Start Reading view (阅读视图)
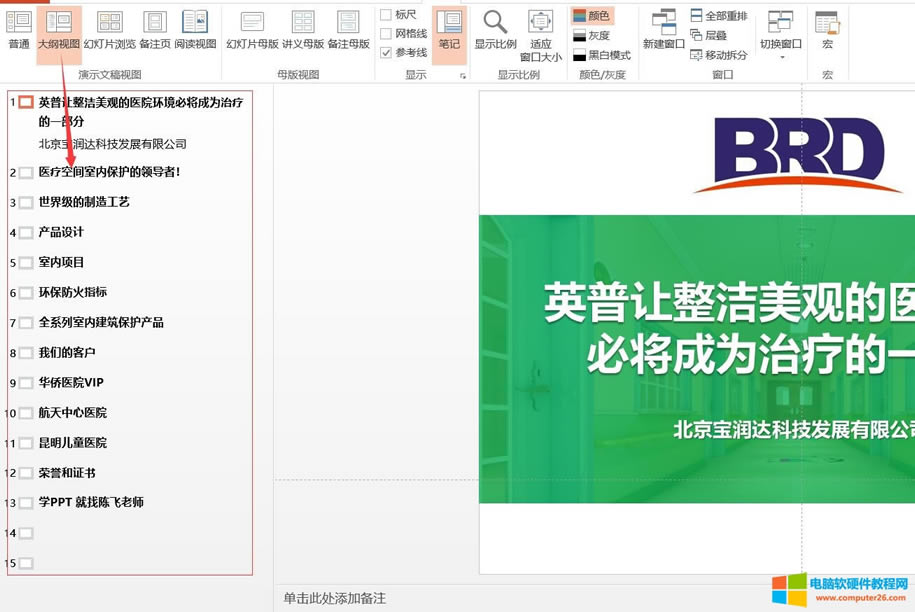This screenshot has height=612, width=915. coord(196,28)
